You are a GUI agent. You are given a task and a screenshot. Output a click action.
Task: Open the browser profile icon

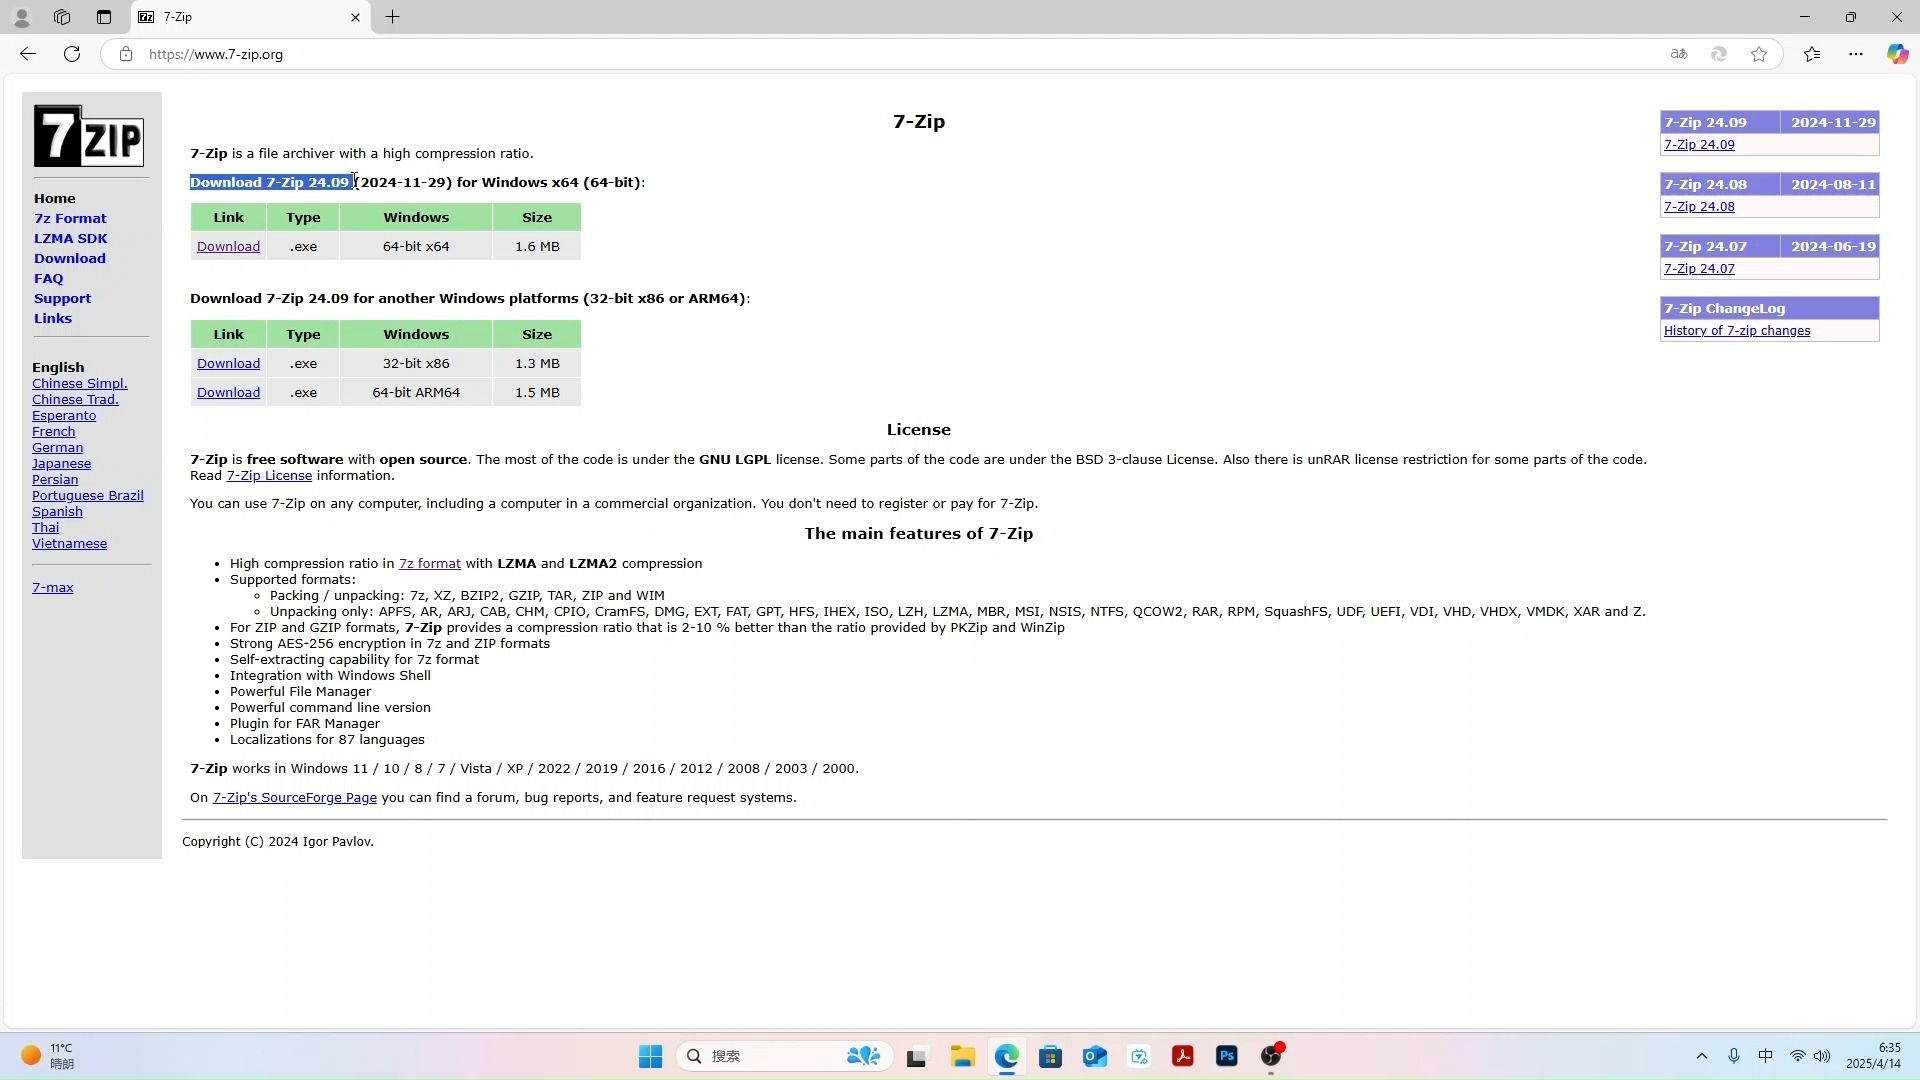(21, 17)
